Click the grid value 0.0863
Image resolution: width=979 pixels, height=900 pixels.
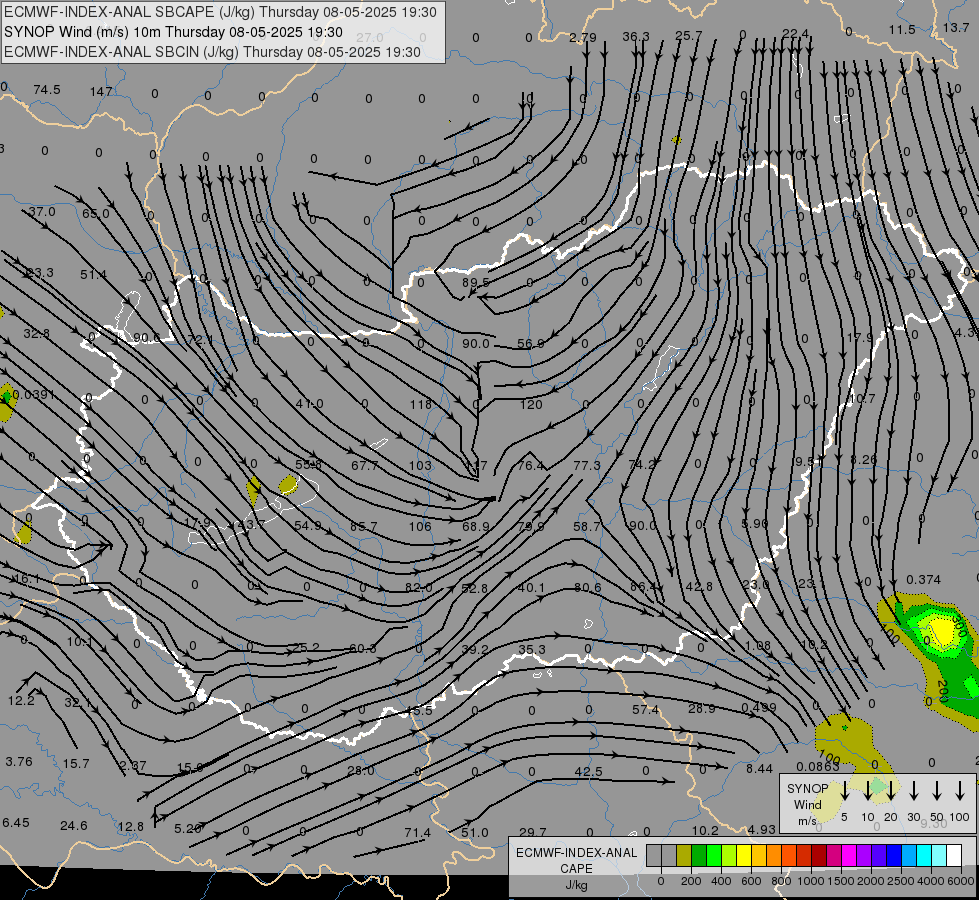[x=818, y=766]
